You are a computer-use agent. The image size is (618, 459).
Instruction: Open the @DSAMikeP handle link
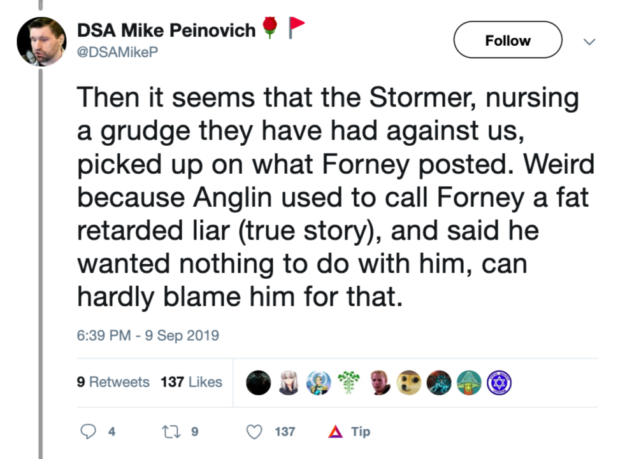coord(117,52)
